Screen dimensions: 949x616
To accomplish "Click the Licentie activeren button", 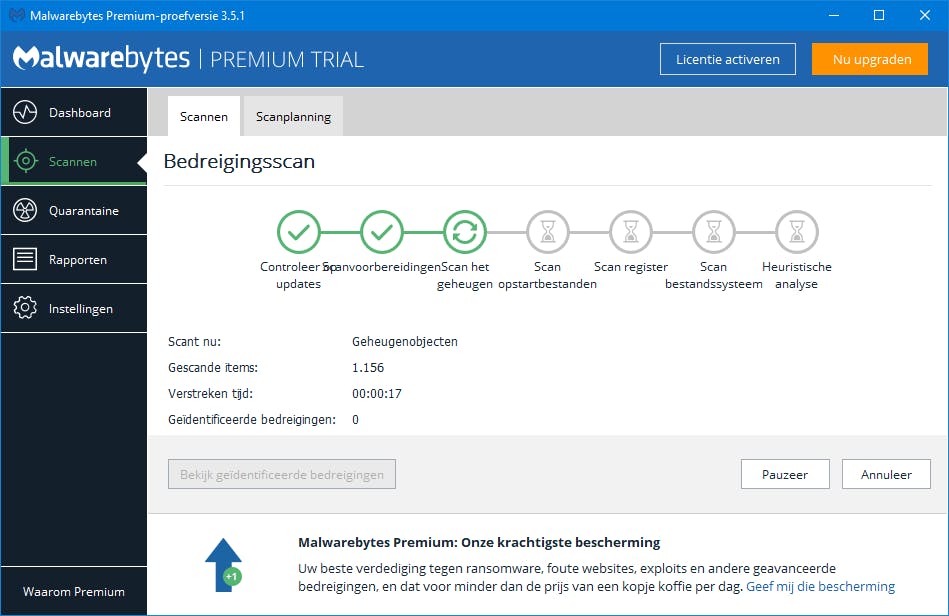I will tap(727, 59).
